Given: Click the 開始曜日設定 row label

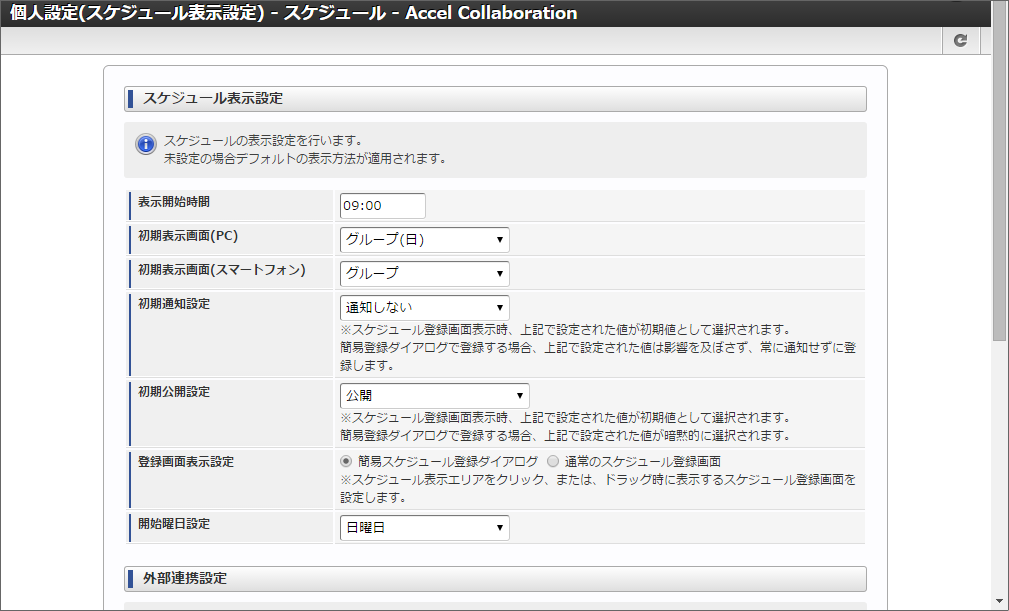Looking at the screenshot, I should click(174, 524).
